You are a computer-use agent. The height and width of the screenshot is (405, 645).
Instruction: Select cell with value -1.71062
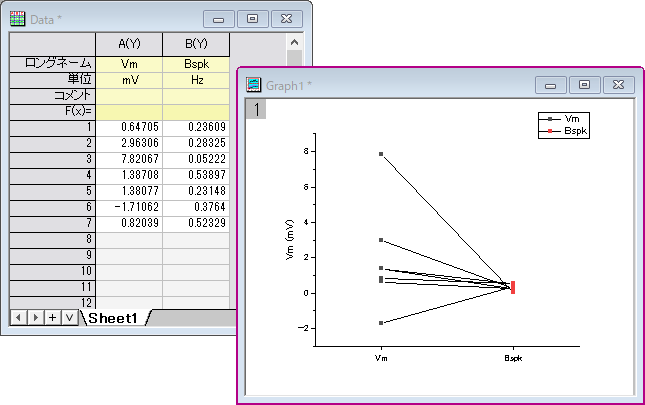point(129,208)
